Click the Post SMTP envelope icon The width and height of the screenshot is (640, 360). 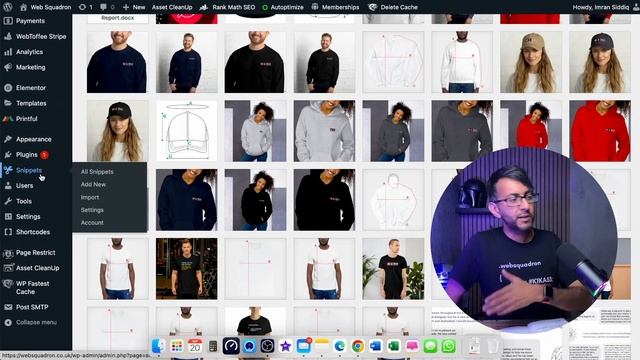pos(8,307)
